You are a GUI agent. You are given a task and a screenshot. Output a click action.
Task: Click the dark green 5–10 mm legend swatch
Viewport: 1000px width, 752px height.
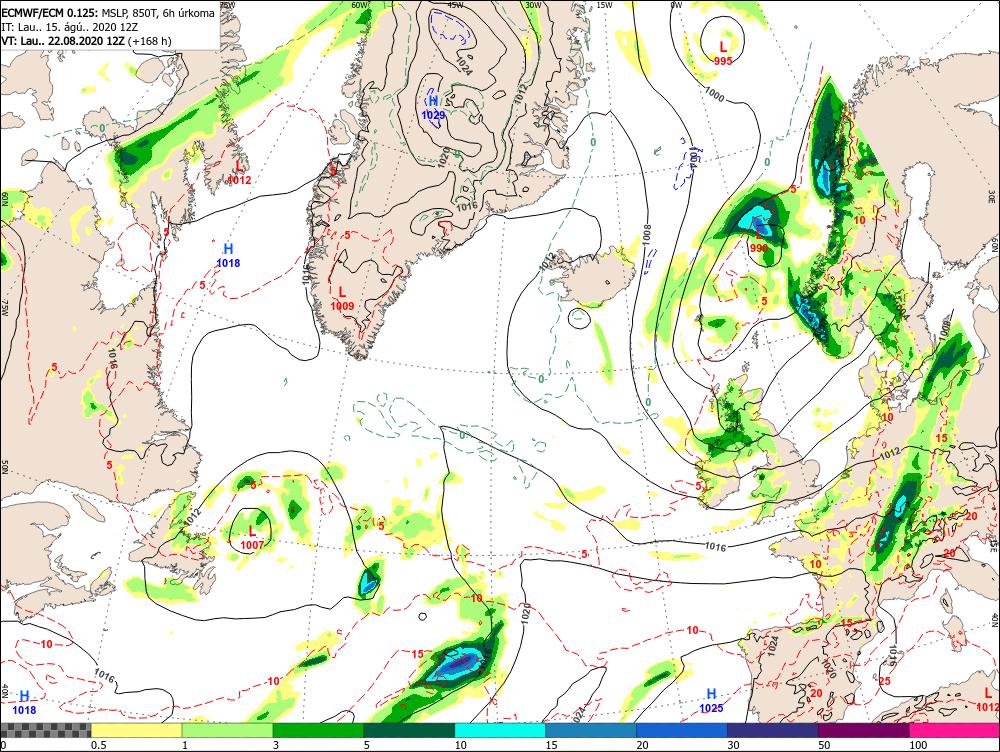[x=409, y=730]
